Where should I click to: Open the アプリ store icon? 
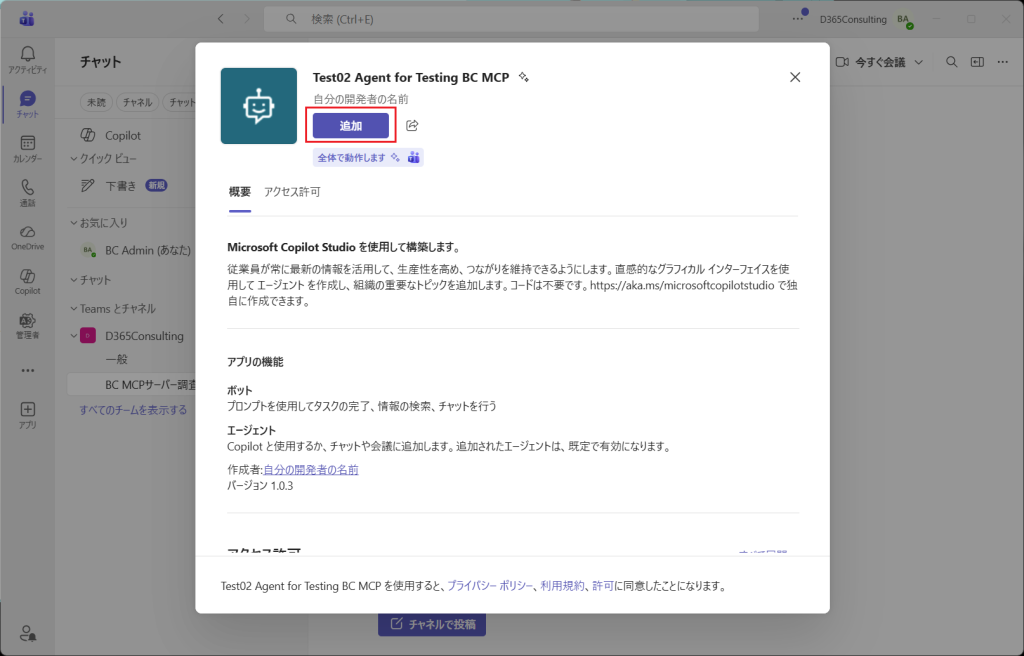[27, 415]
